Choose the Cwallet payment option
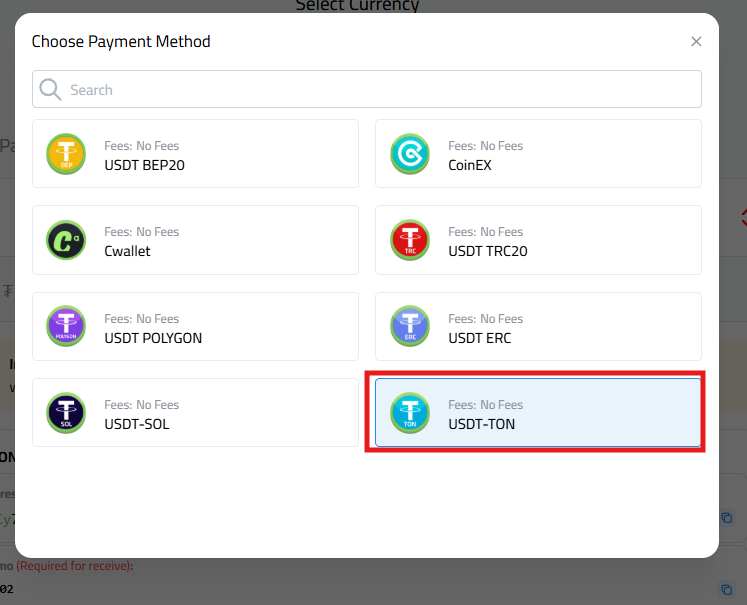Viewport: 747px width, 605px height. (195, 240)
